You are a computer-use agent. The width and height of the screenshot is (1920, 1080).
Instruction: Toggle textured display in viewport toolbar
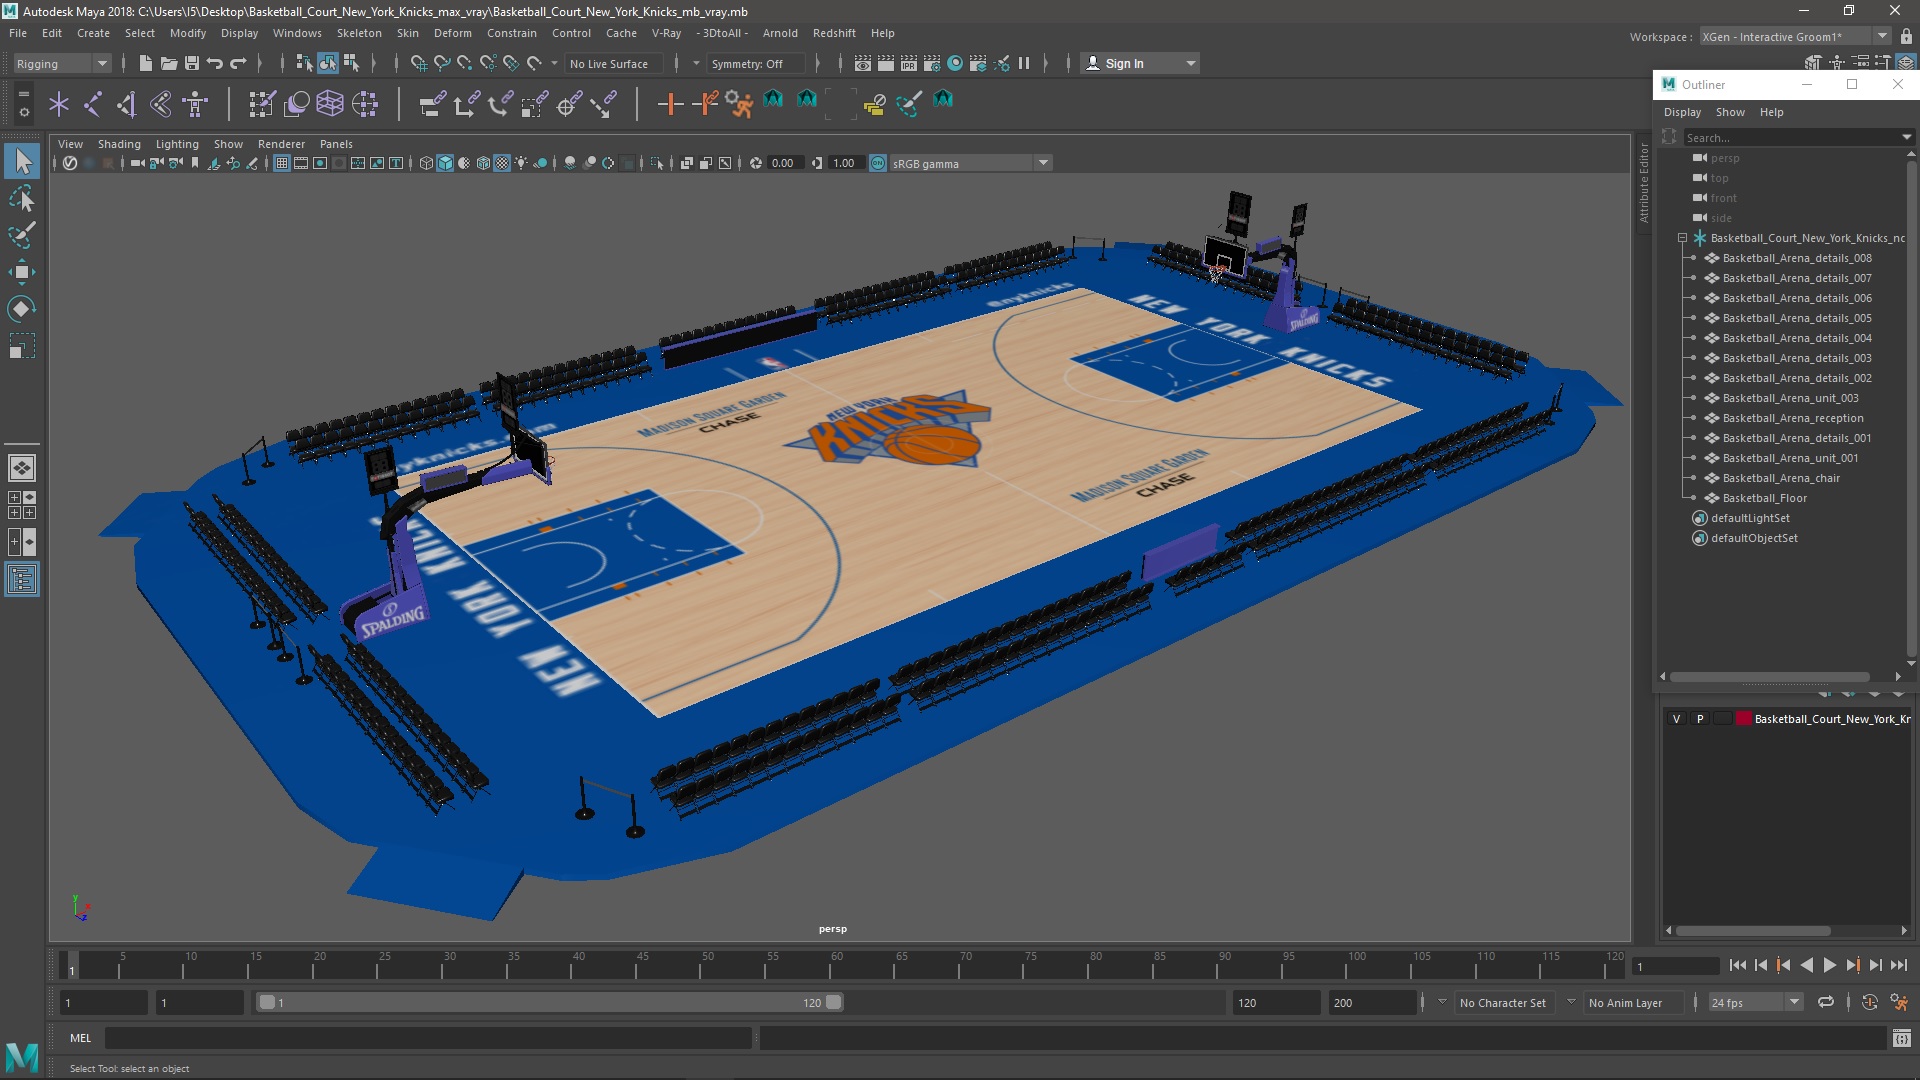click(x=502, y=163)
